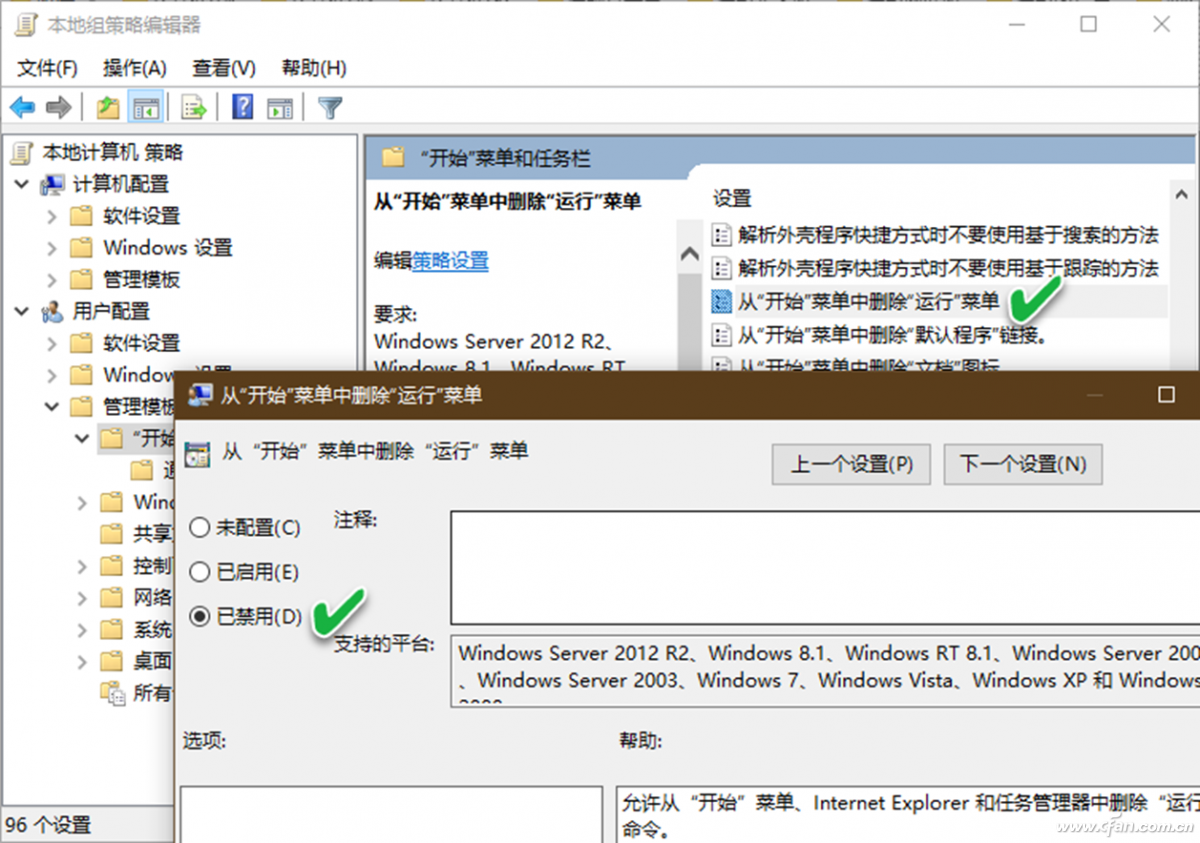This screenshot has height=843, width=1200.
Task: Open the 查看(V) menu
Action: (222, 68)
